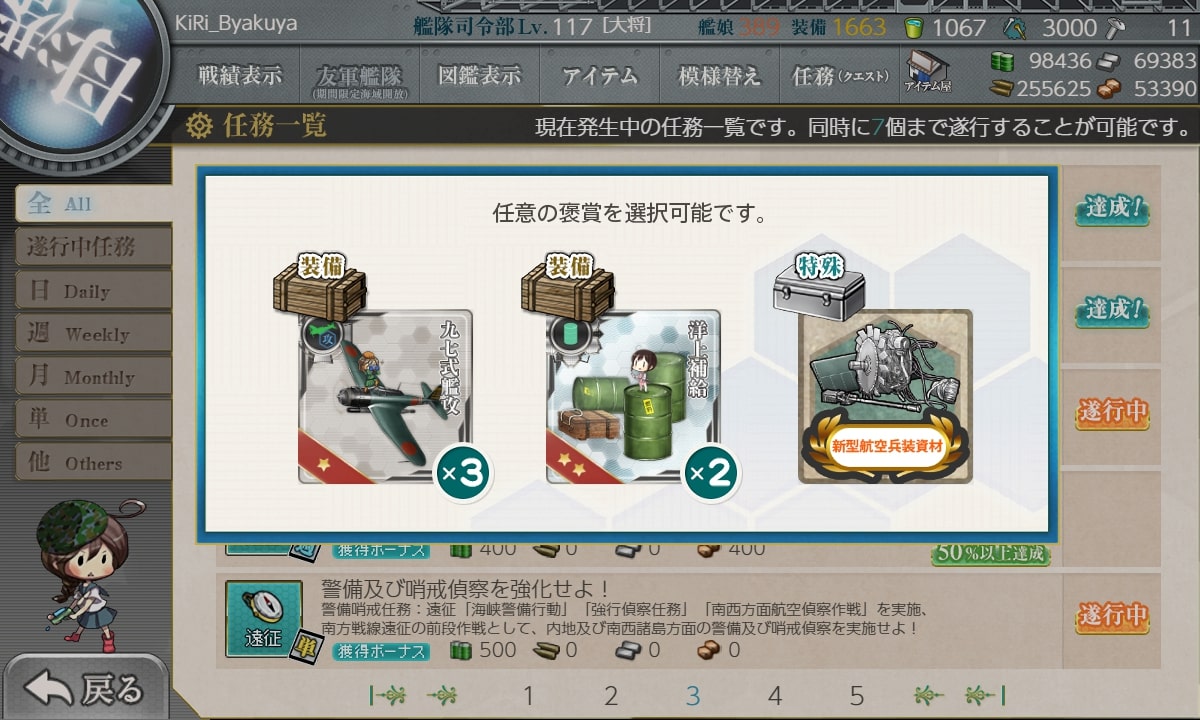Jump to the first page arrow icon

388,695
